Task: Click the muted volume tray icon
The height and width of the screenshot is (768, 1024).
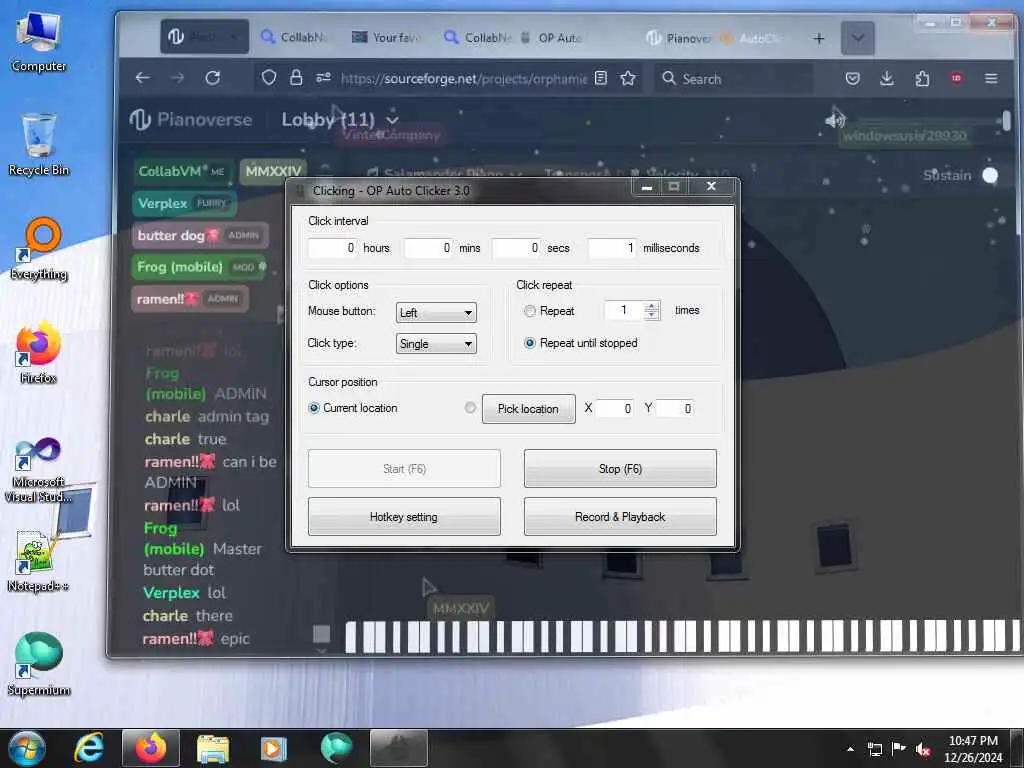Action: click(923, 749)
